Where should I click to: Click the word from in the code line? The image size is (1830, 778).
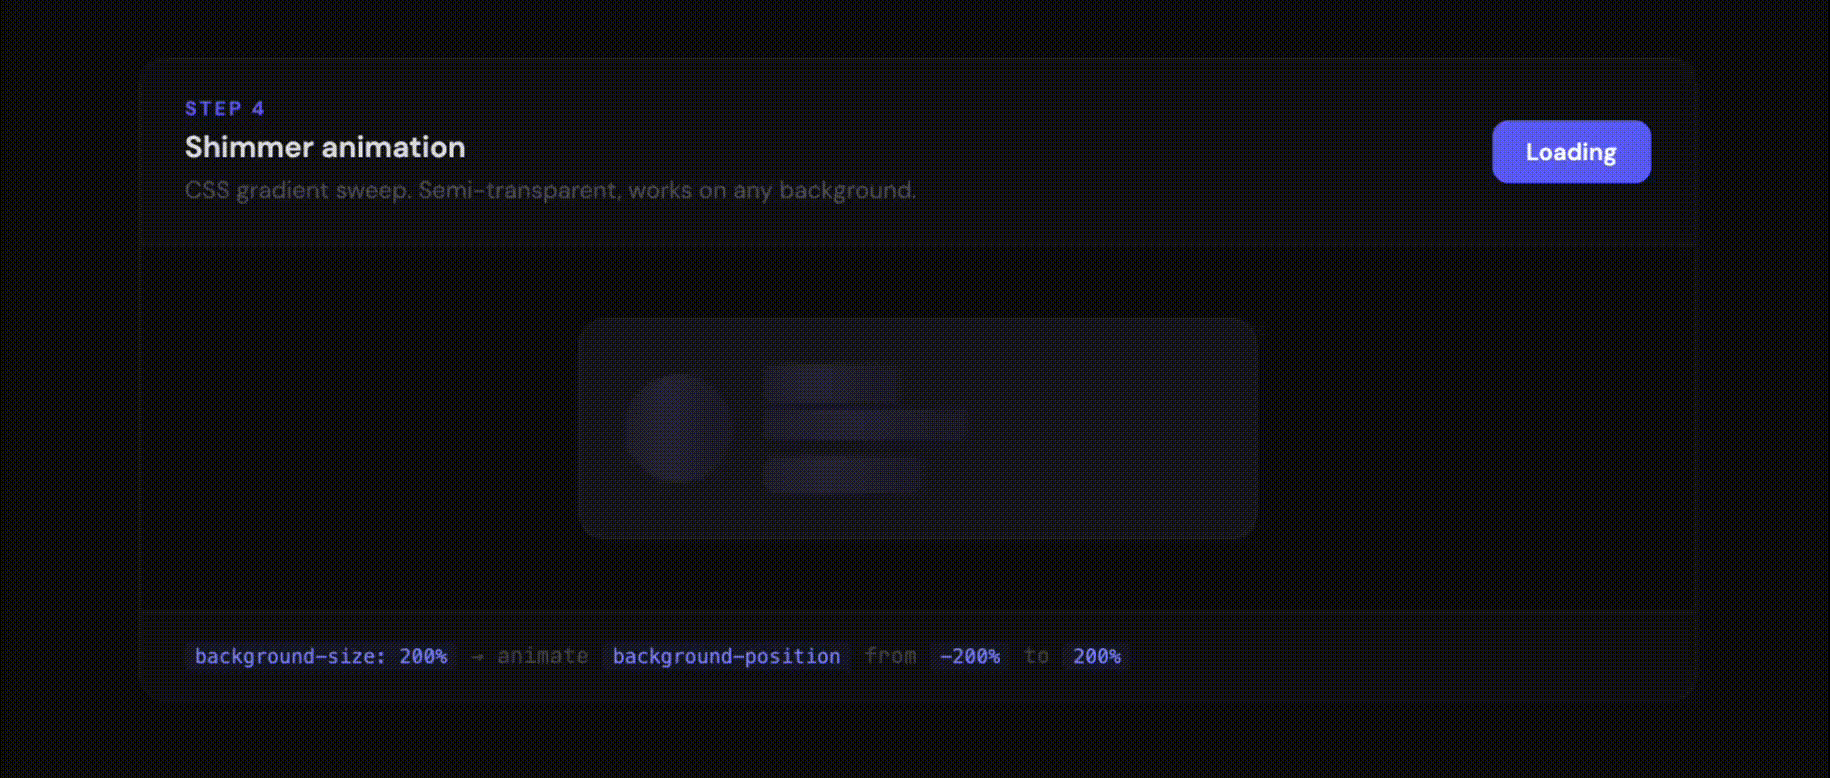tap(890, 656)
